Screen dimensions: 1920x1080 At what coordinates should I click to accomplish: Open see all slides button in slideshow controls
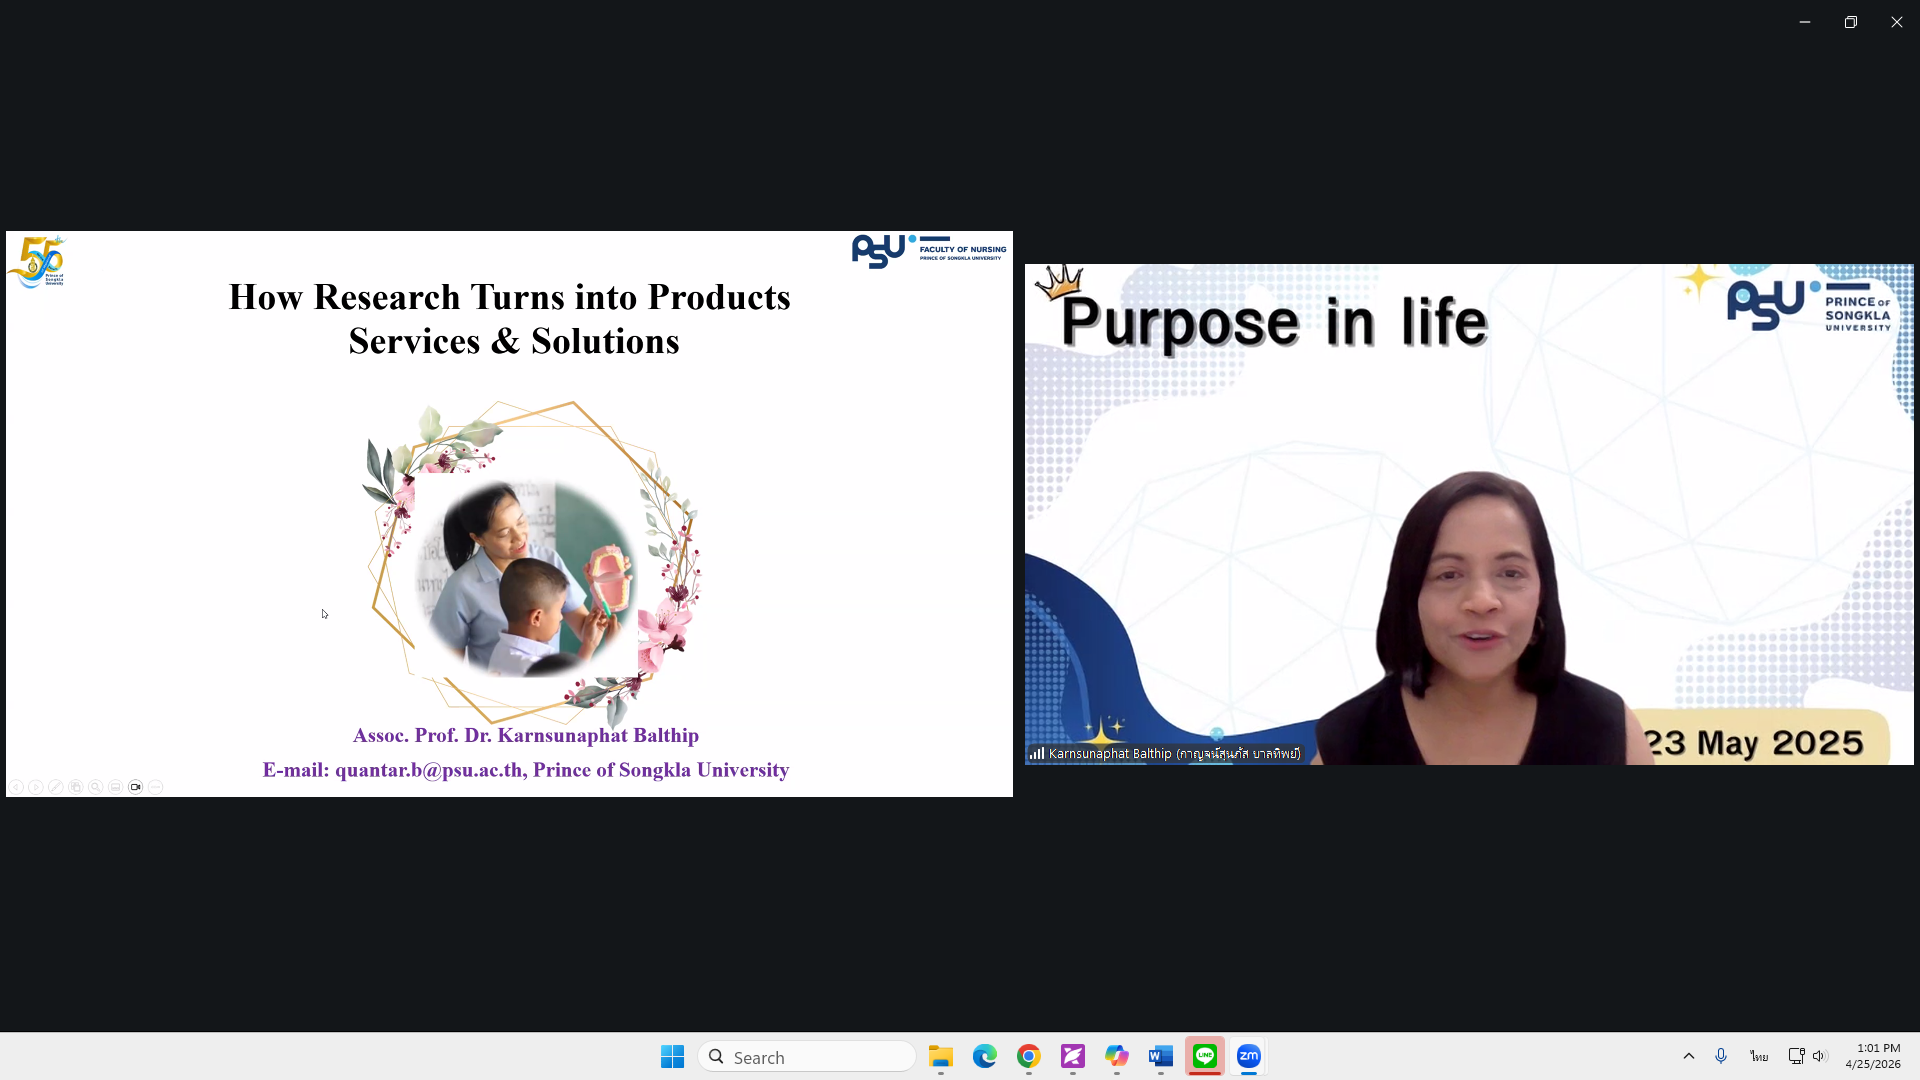point(76,787)
